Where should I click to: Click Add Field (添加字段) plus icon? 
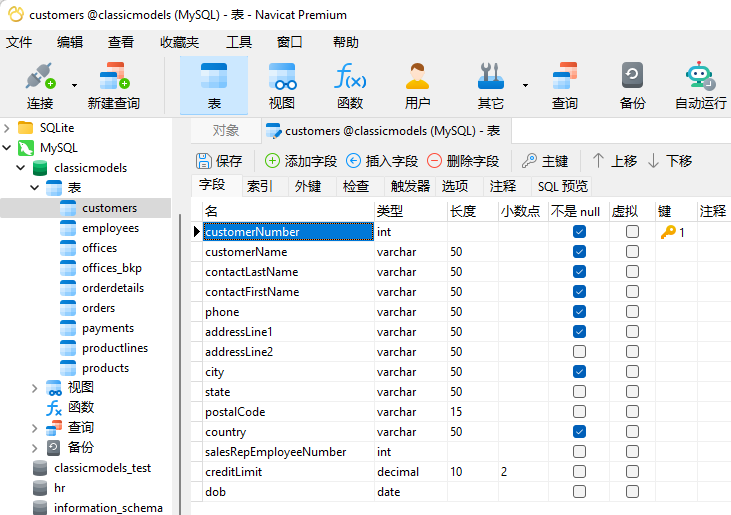(x=272, y=161)
